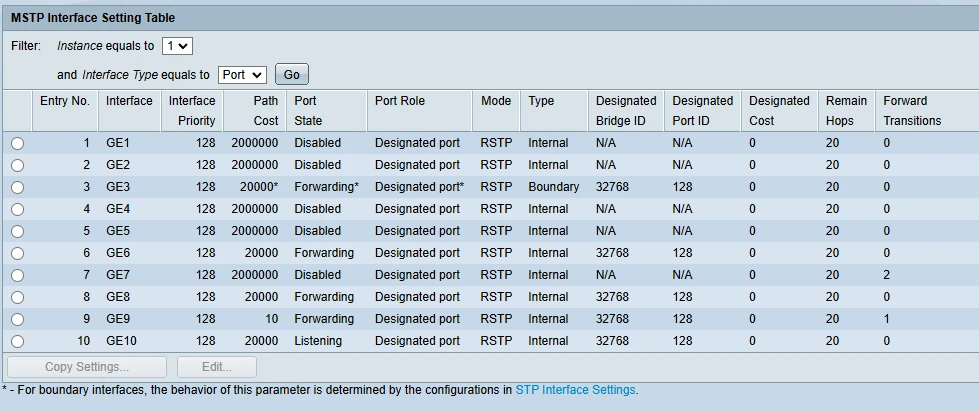The image size is (979, 411).
Task: Click the Forwarding state in GE6 row
Action: (x=324, y=253)
